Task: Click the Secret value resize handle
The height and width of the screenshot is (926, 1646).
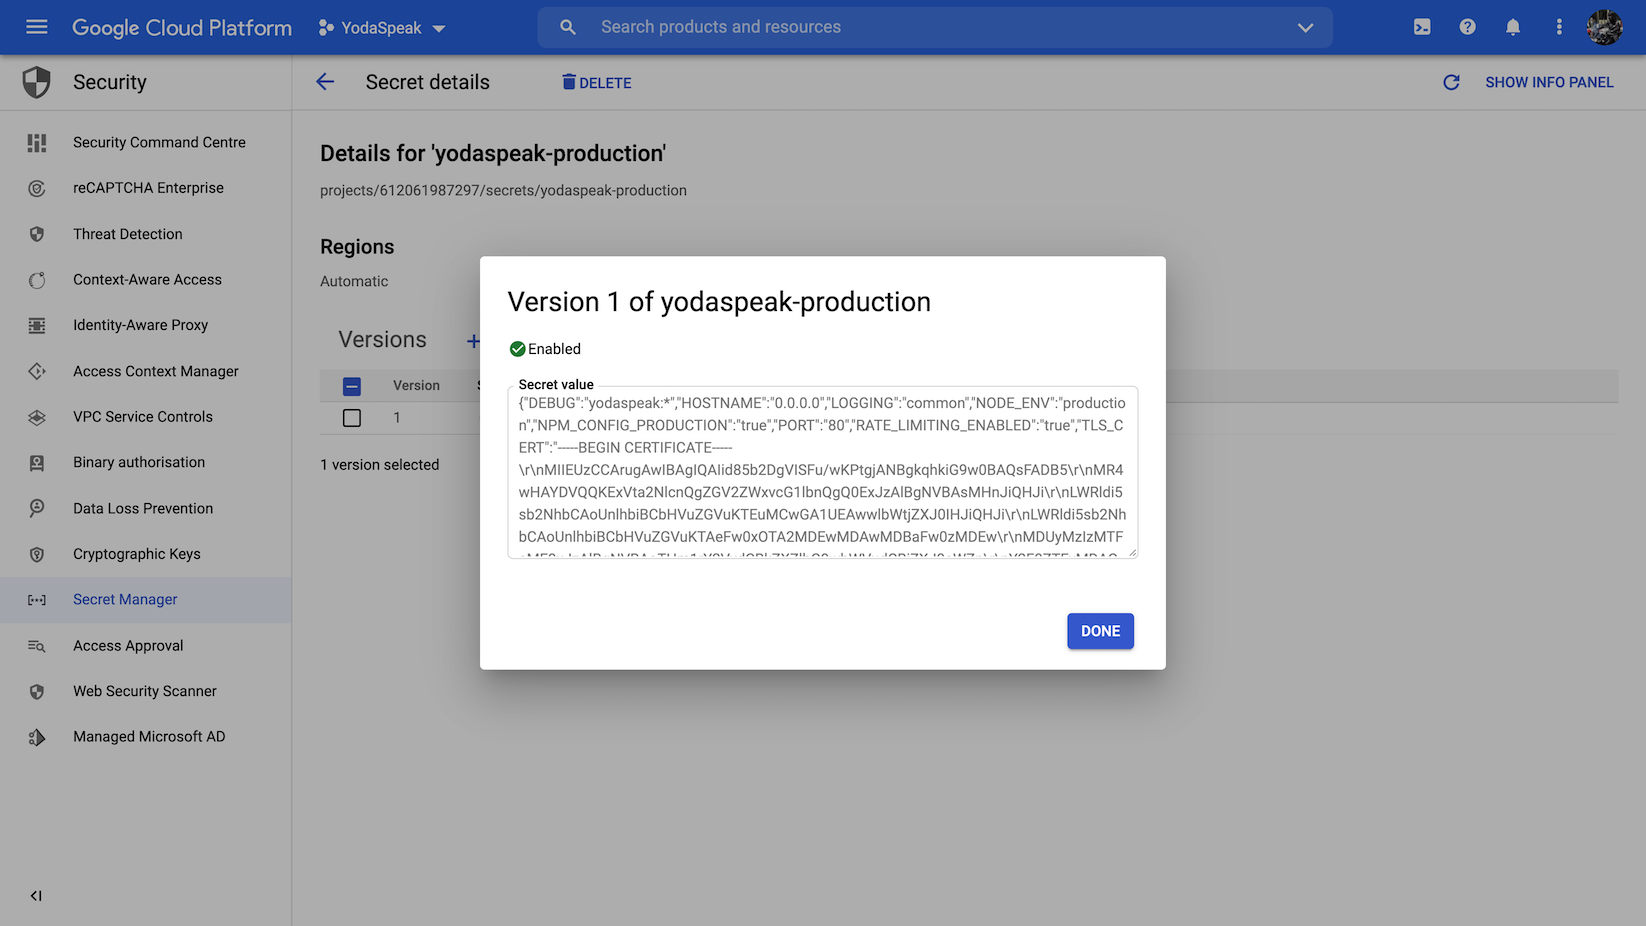Action: (1132, 552)
